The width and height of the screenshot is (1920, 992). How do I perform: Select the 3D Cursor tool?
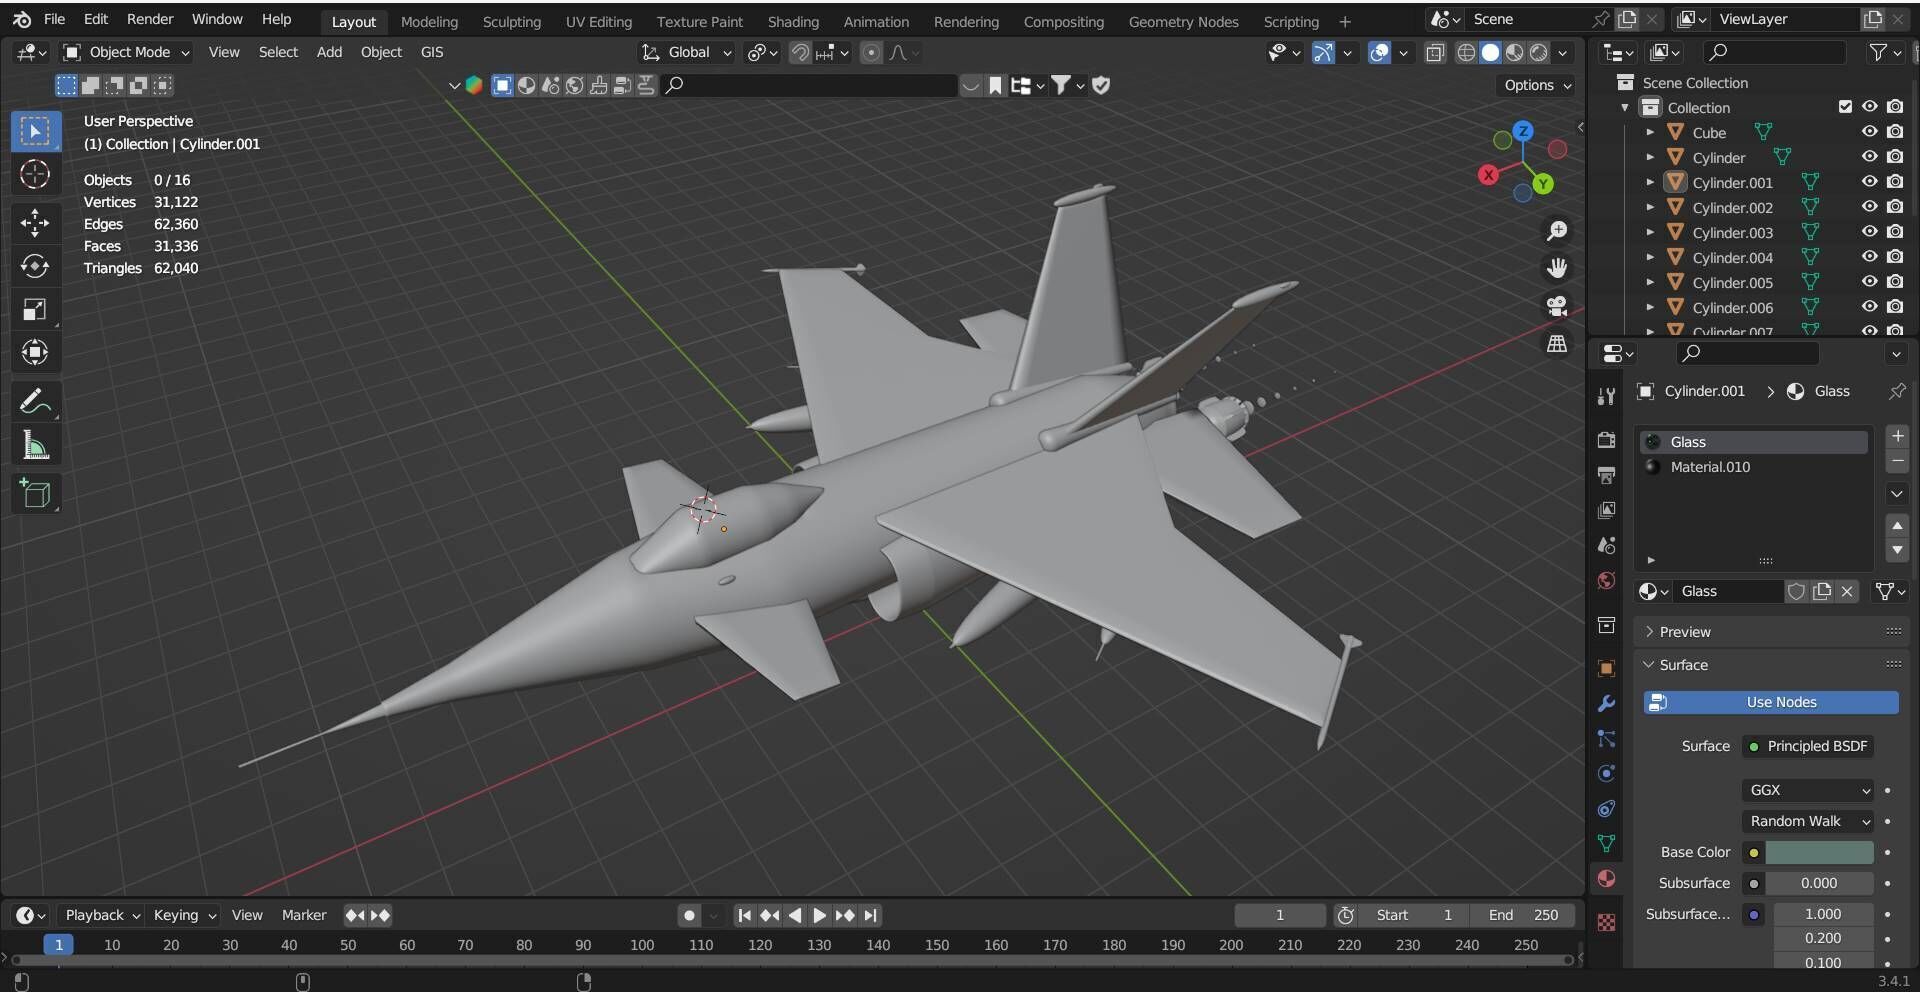[35, 174]
